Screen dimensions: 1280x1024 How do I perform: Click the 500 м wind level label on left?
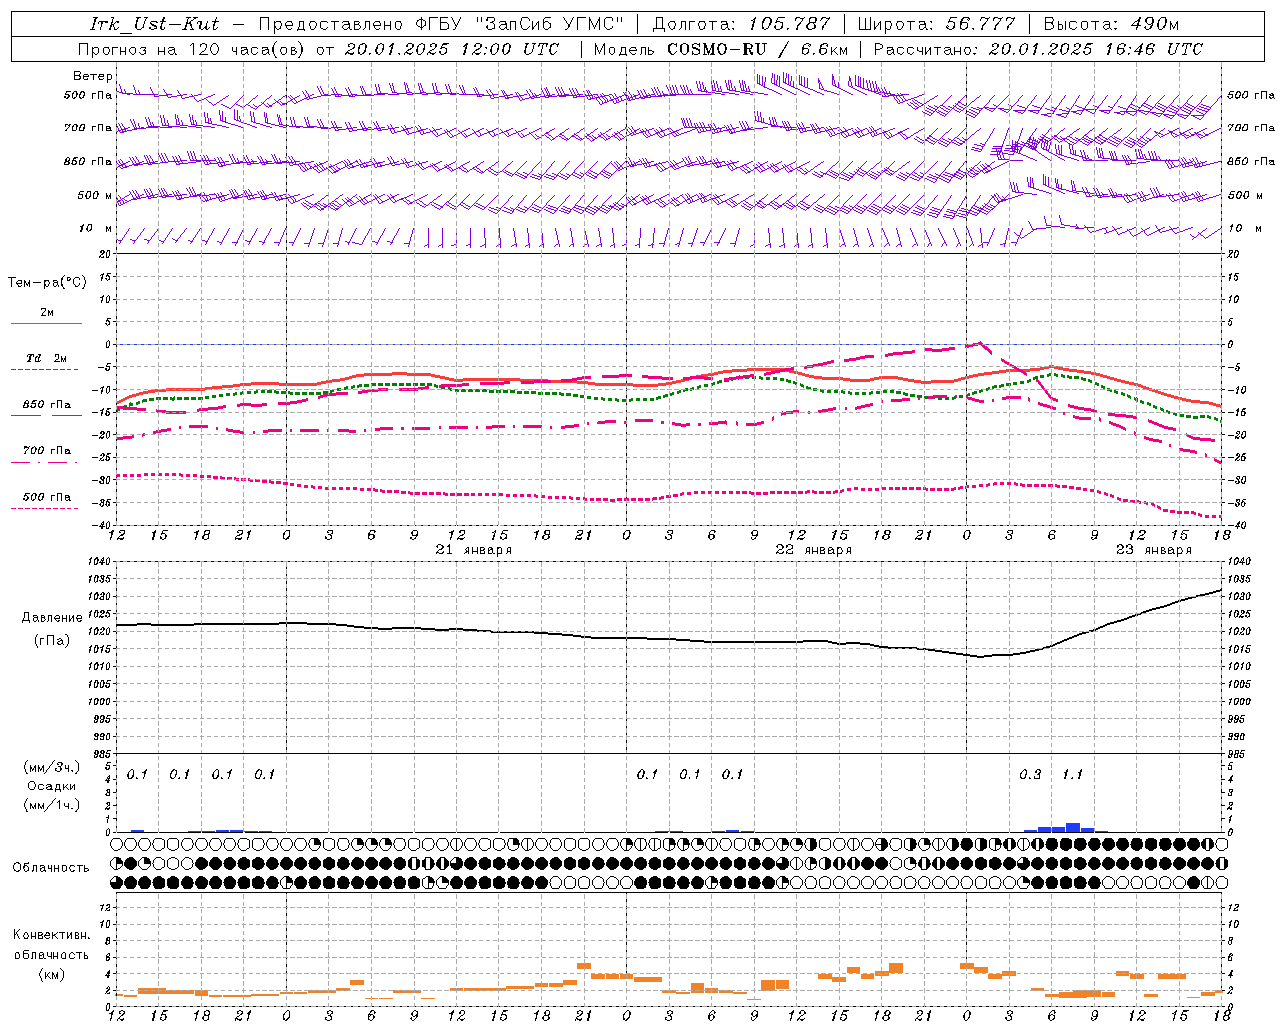(x=95, y=195)
